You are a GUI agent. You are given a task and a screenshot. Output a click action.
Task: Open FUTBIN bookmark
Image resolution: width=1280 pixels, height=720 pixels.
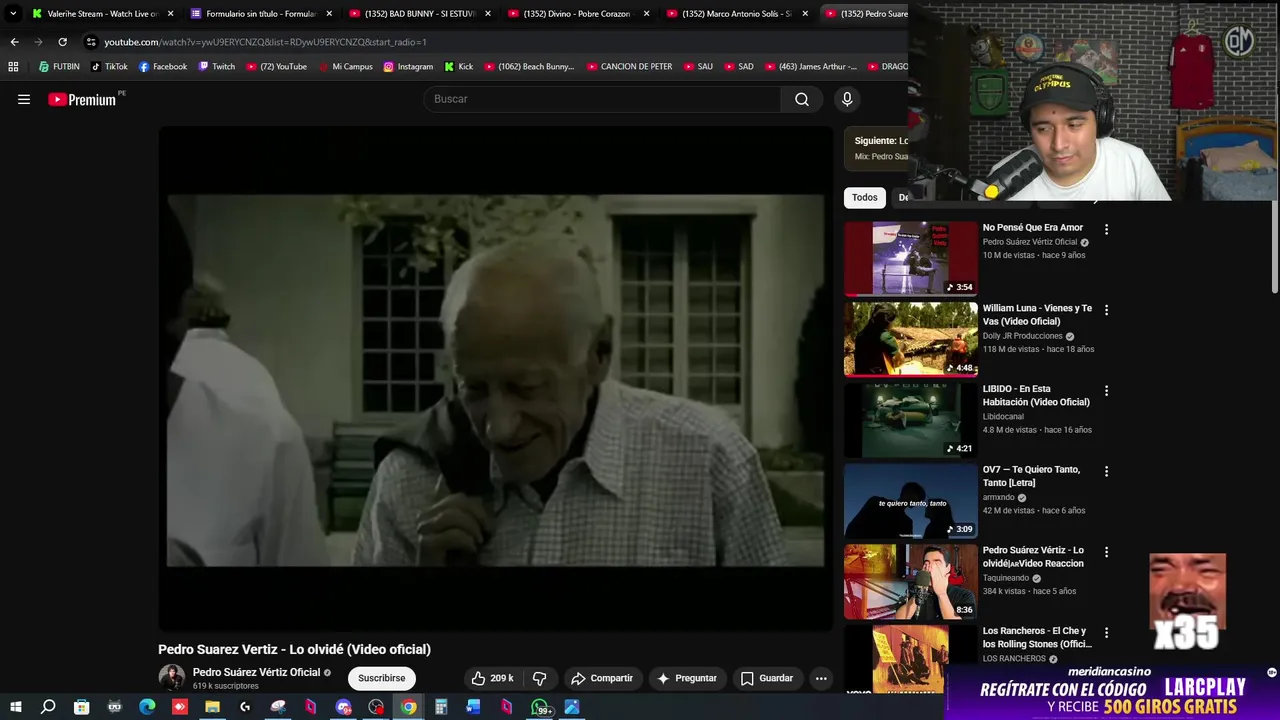click(x=58, y=67)
